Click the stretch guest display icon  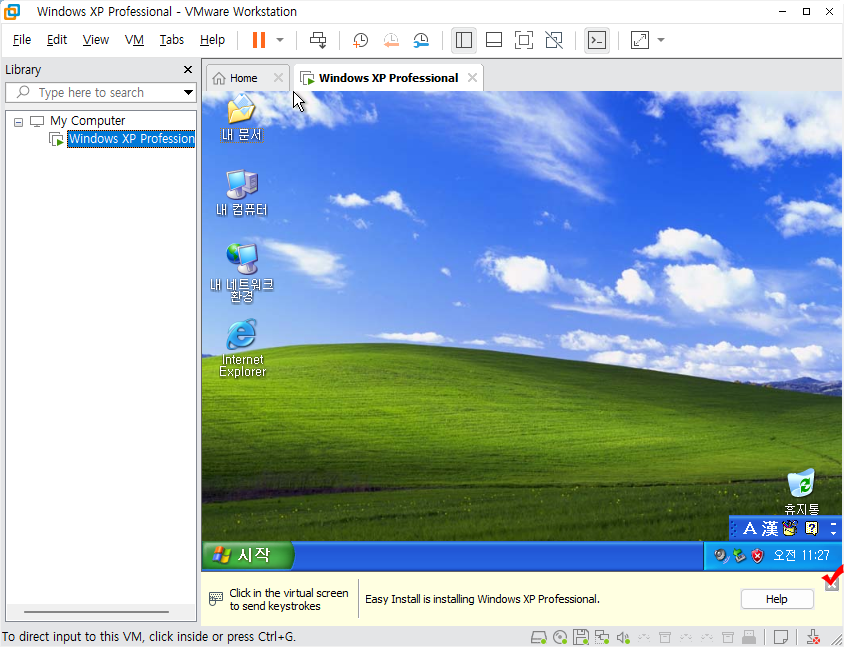pos(639,40)
